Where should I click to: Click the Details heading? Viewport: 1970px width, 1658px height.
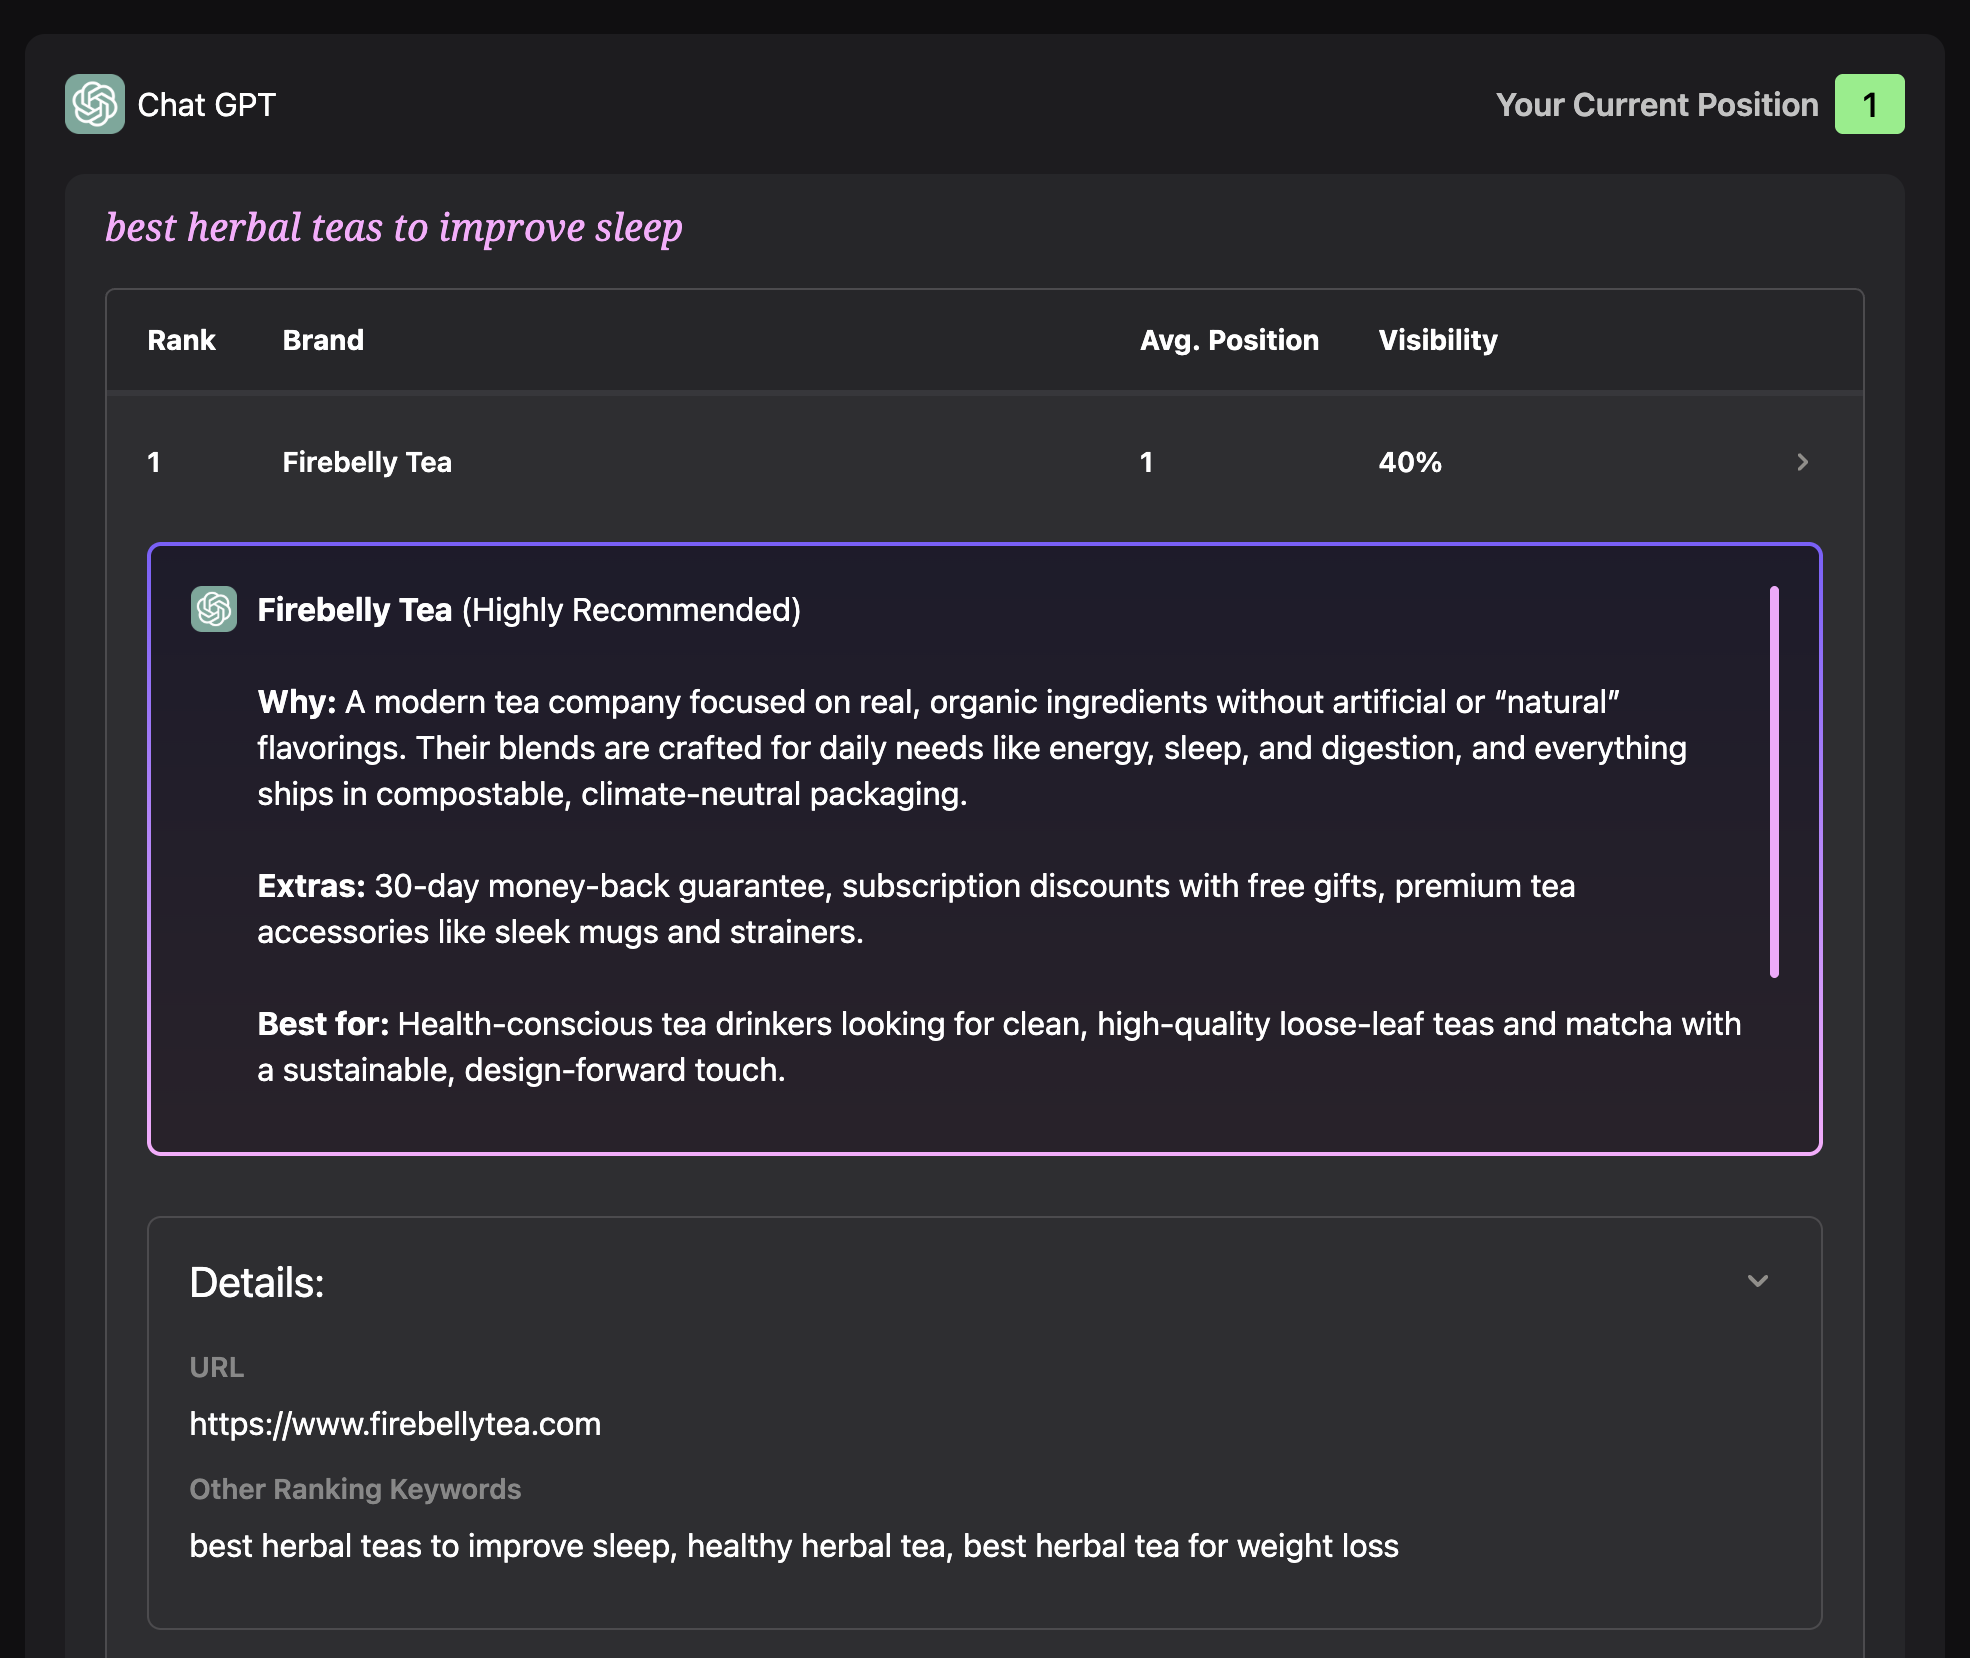[257, 1283]
